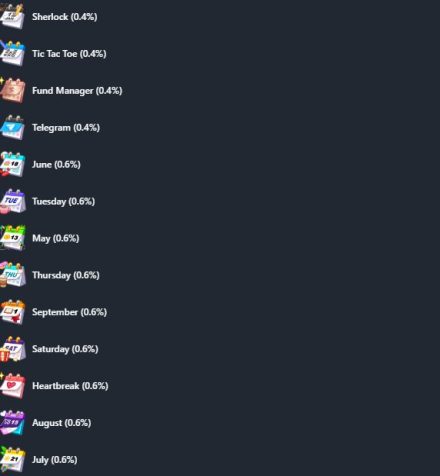Select the September (0.6%) text

(69, 312)
